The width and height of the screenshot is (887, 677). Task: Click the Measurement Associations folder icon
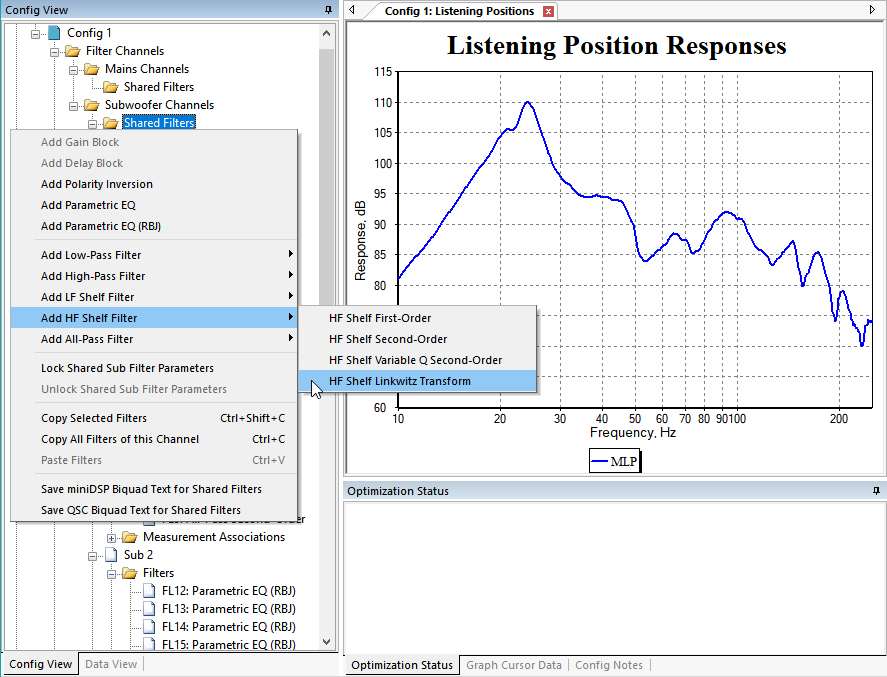[130, 537]
